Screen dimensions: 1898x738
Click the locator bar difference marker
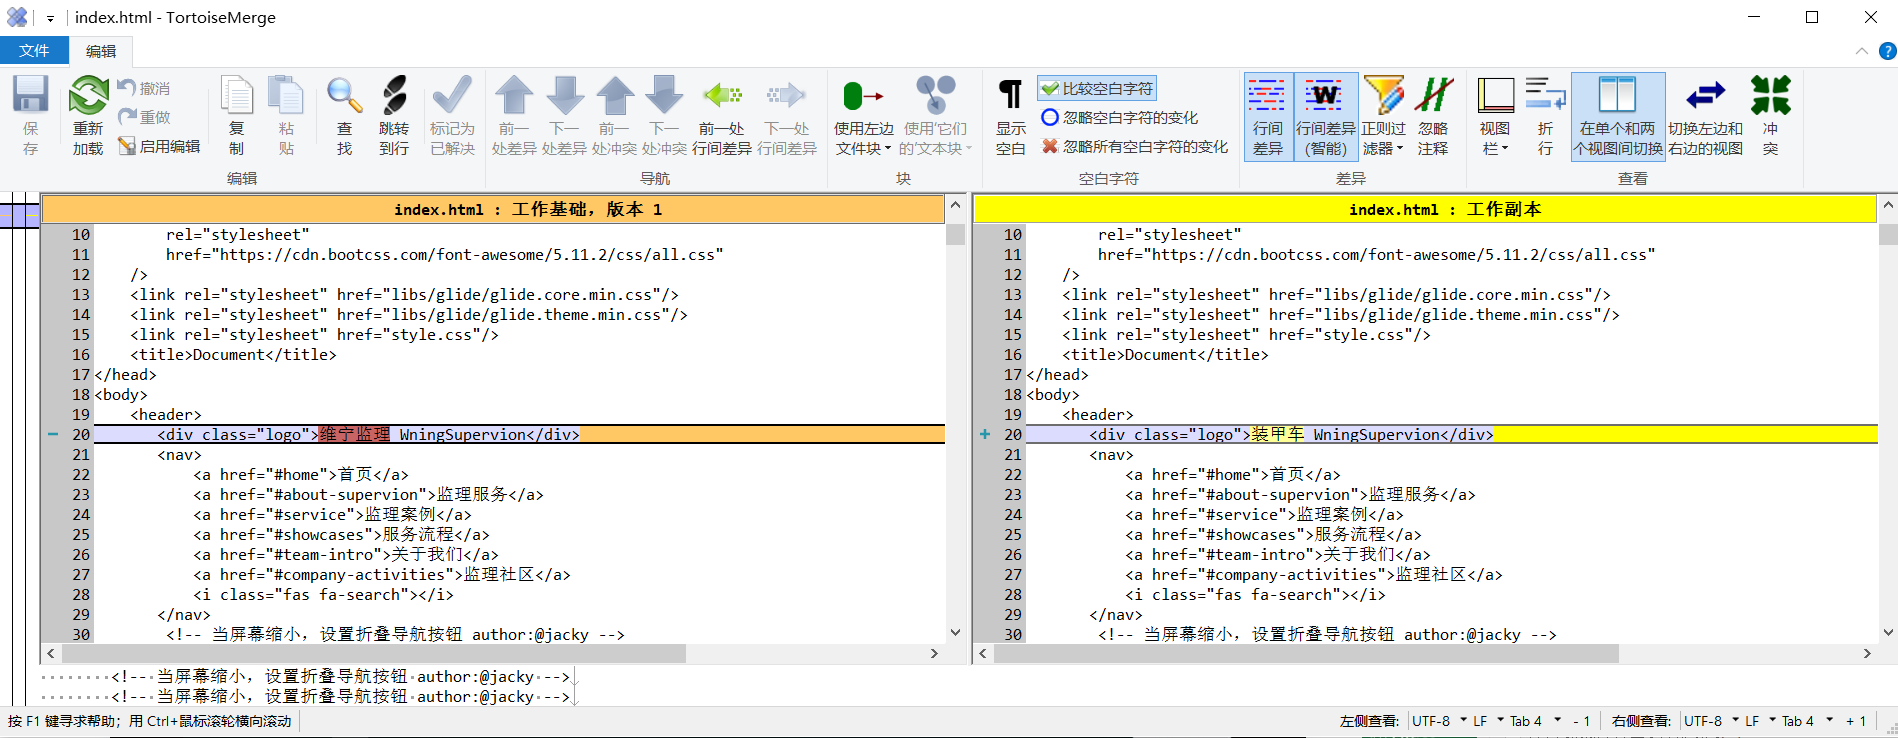click(19, 214)
